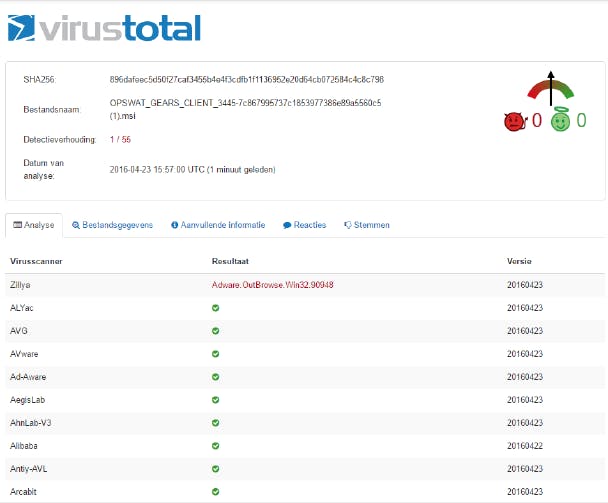Click the ALYac scanner name

22,308
